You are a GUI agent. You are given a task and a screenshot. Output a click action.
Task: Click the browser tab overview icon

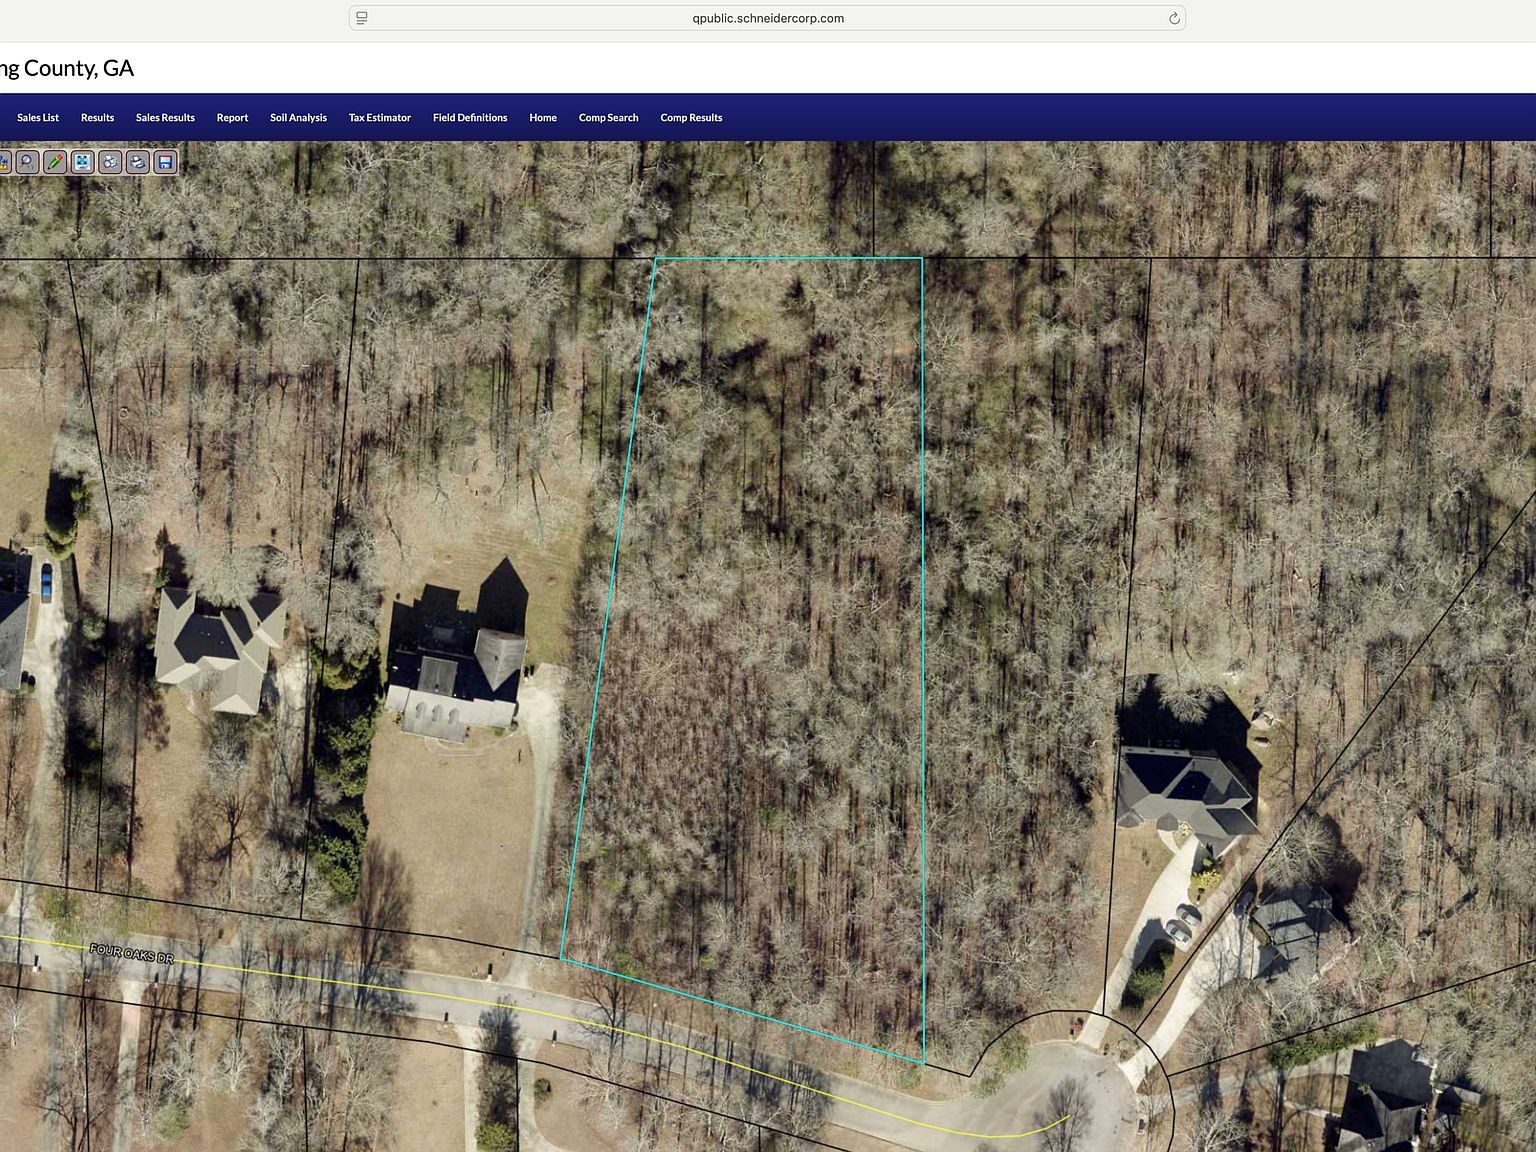click(x=360, y=17)
